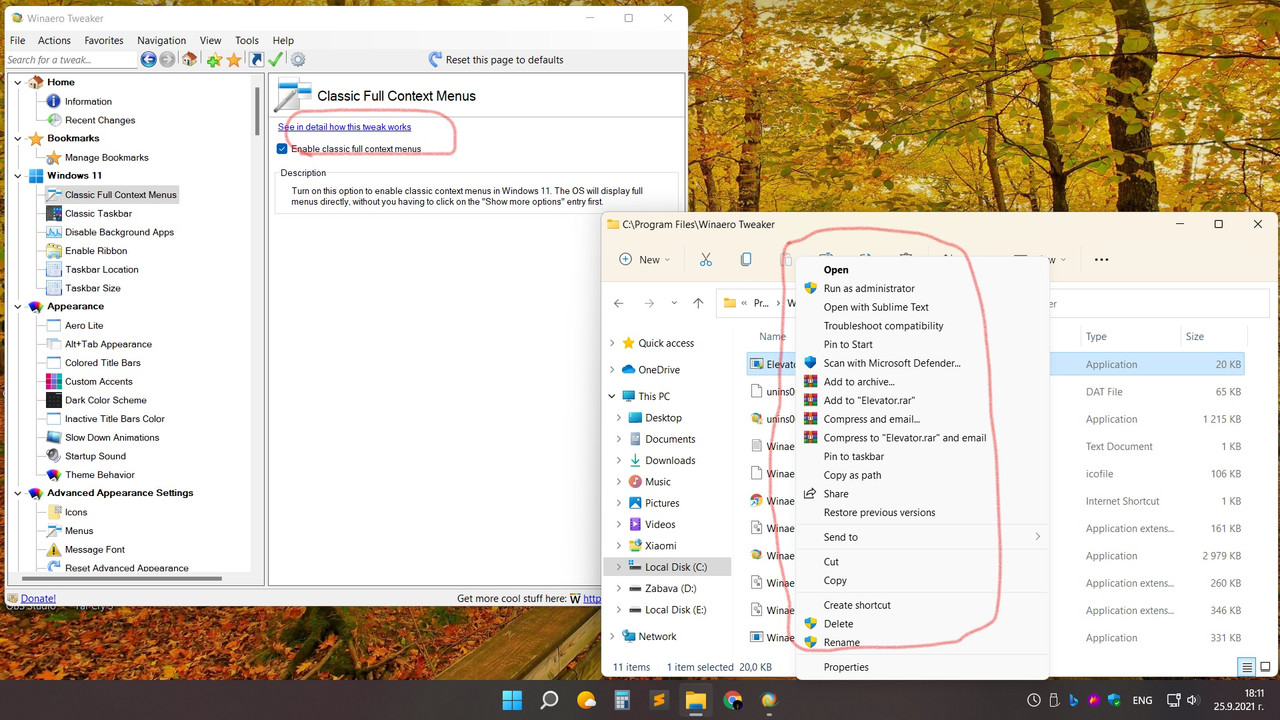Open See in detail how this tweak works link
Viewport: 1280px width, 720px height.
point(344,127)
